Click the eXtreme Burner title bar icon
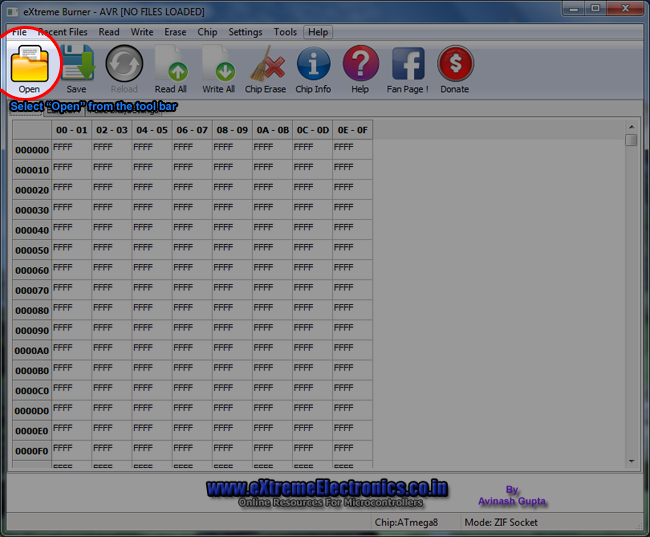The image size is (650, 537). pos(13,12)
